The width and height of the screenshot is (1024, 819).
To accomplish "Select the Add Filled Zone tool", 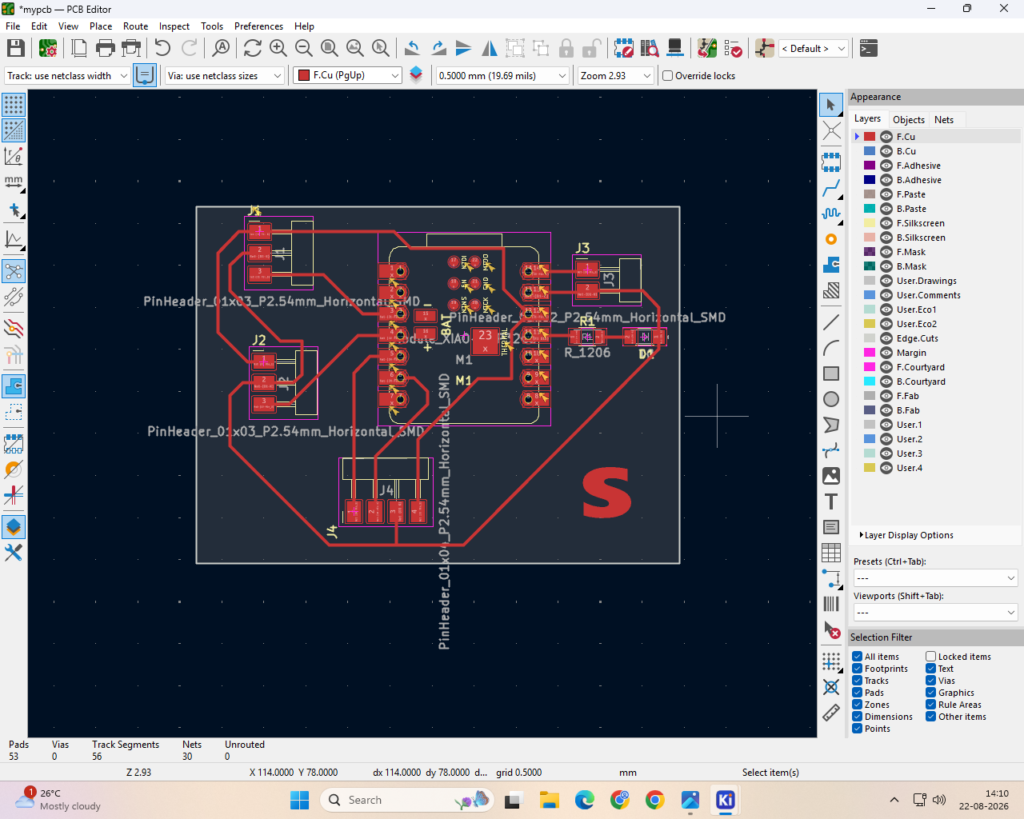I will coord(831,265).
